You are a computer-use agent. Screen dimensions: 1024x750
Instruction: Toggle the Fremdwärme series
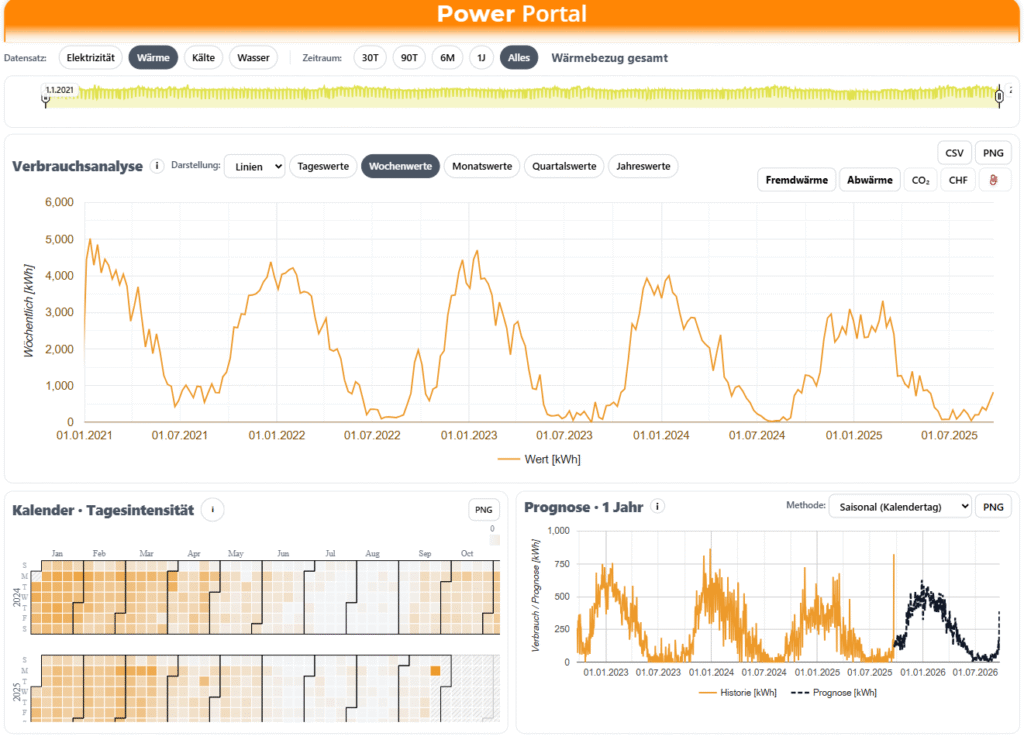click(796, 180)
